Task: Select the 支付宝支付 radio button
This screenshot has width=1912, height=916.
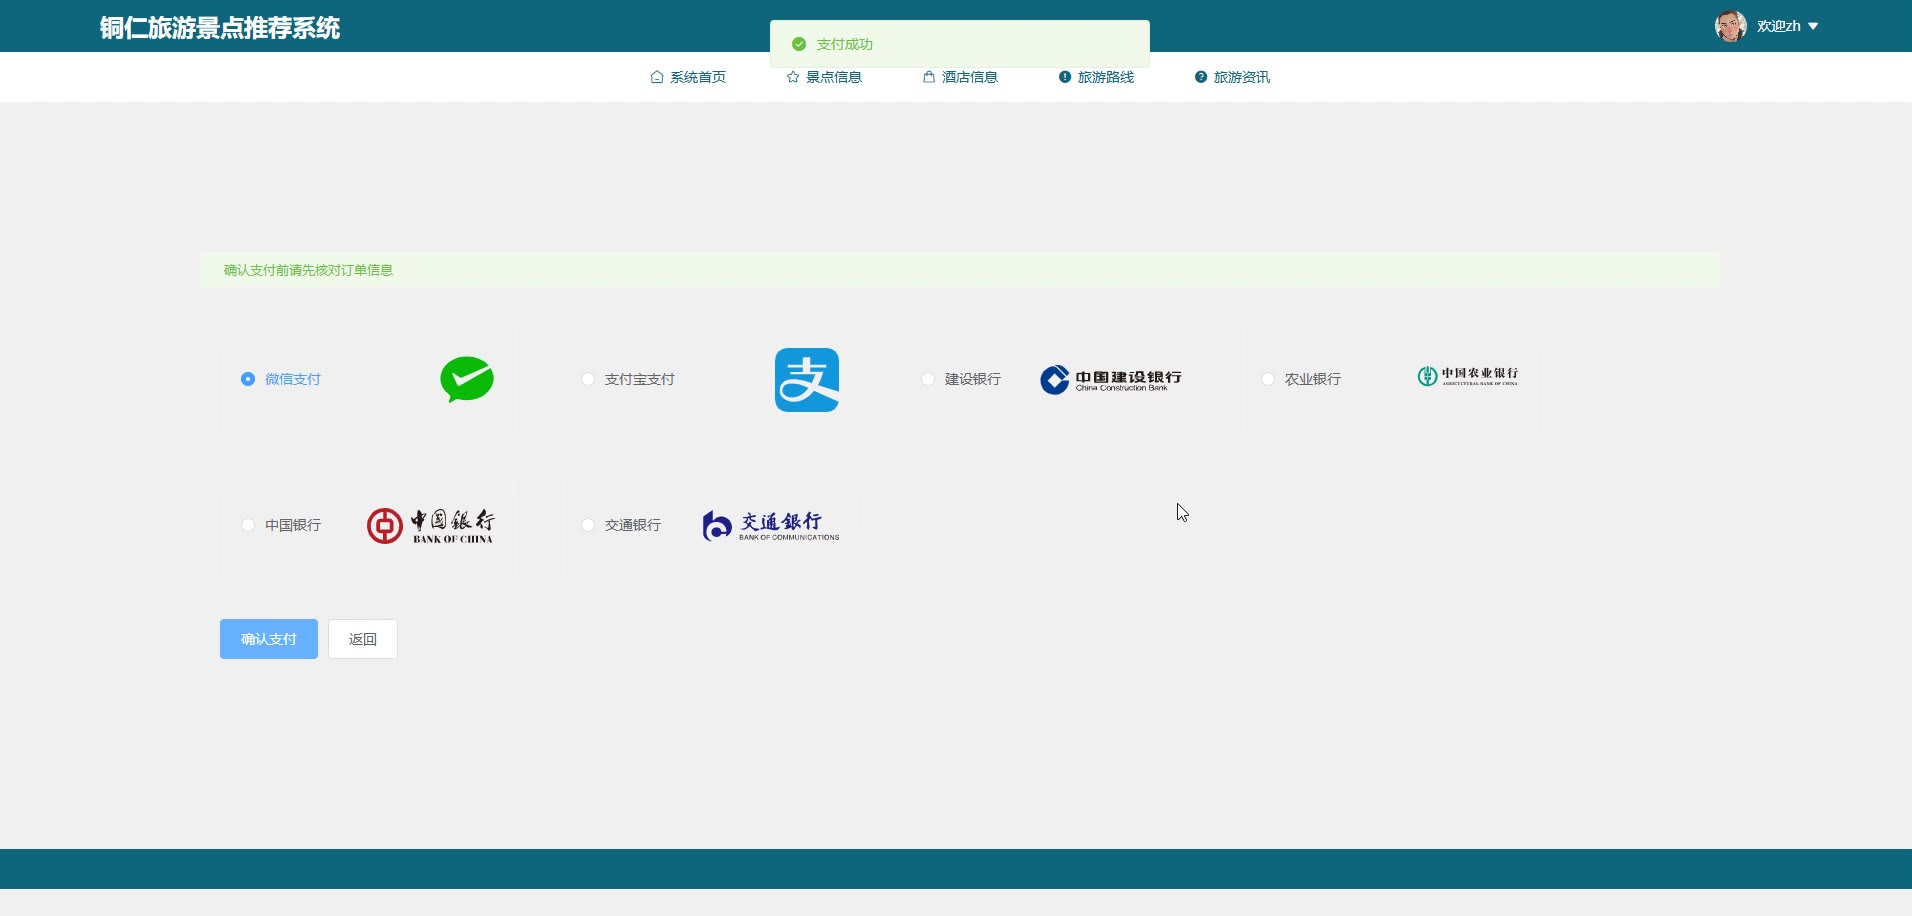Action: click(588, 379)
